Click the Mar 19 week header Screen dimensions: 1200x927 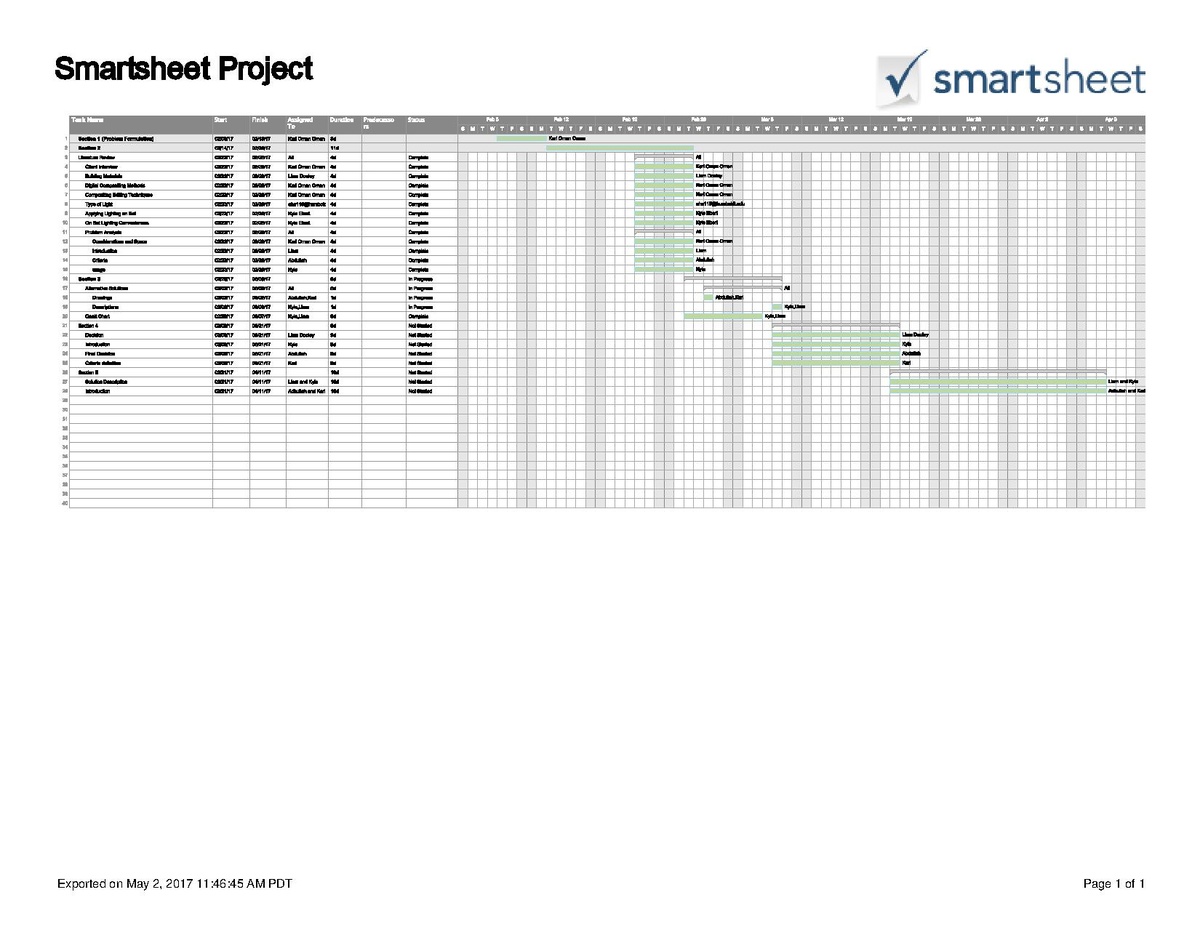[x=904, y=119]
